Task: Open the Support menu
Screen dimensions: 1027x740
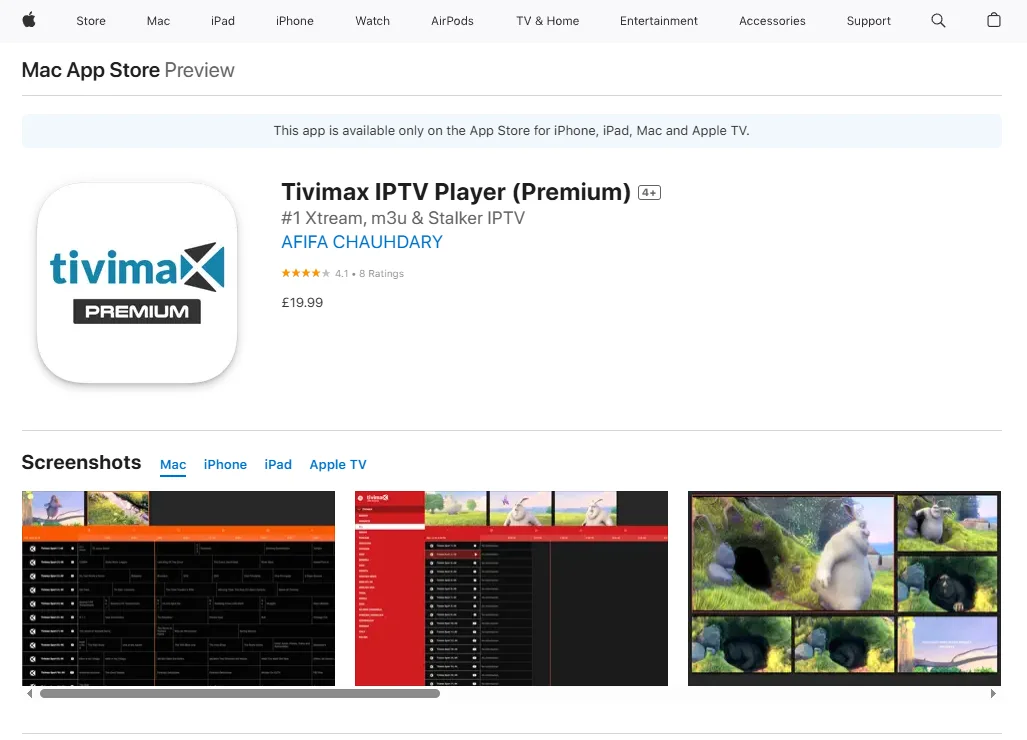Action: 868,21
